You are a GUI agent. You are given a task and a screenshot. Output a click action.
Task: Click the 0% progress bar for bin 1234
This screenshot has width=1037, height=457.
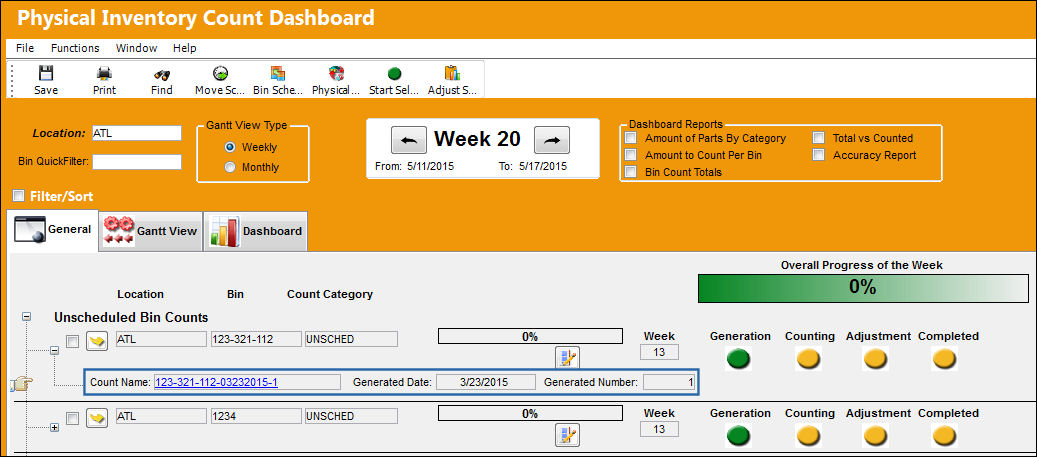coord(530,413)
